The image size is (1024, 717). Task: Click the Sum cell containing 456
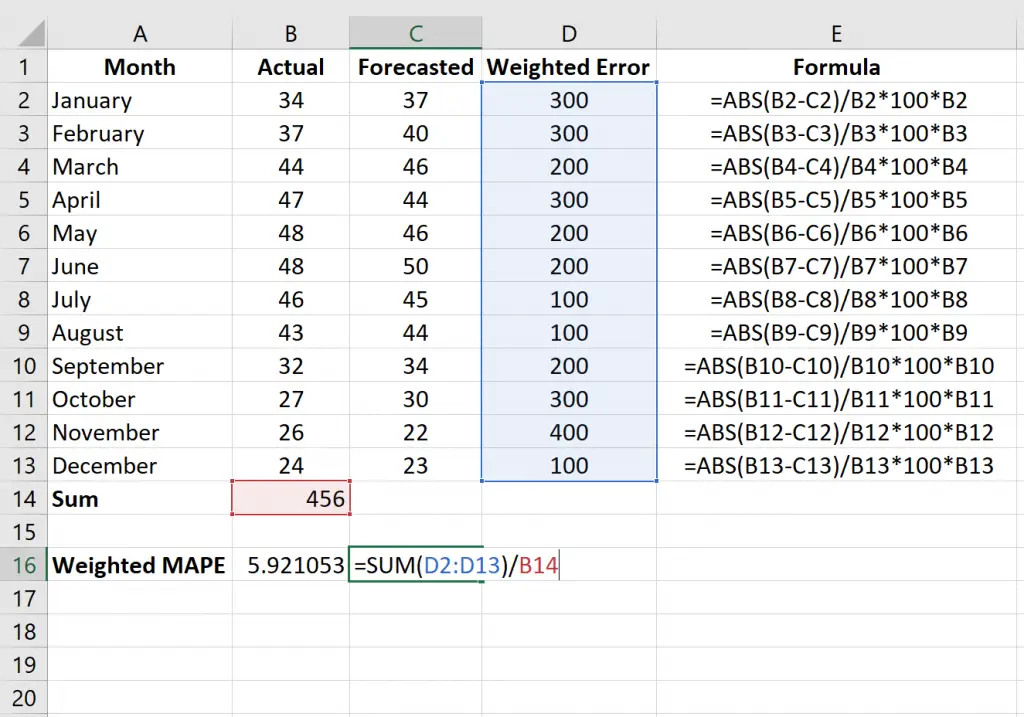click(290, 498)
